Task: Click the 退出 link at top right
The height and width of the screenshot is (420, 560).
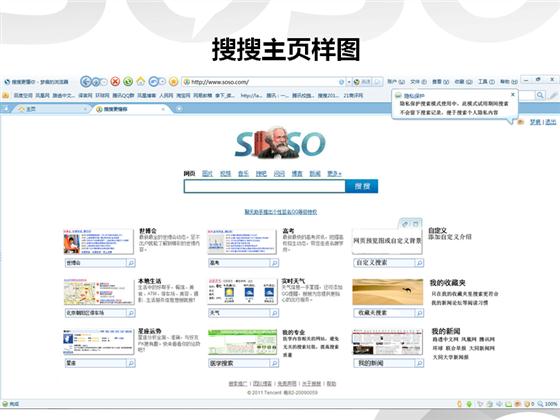Action: (551, 122)
